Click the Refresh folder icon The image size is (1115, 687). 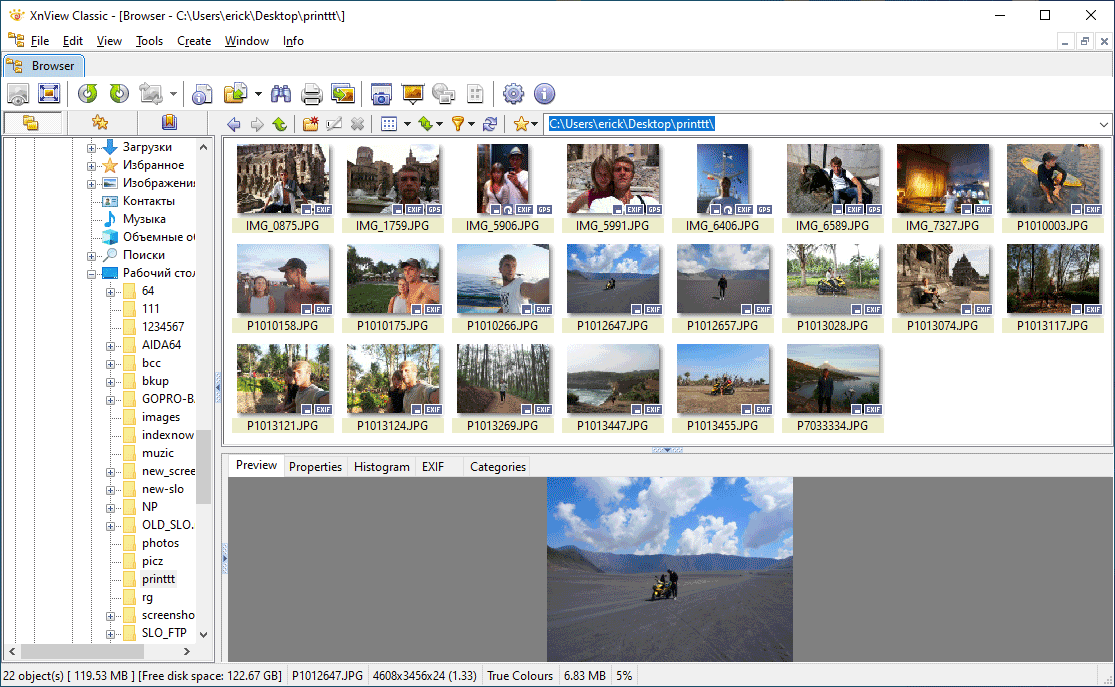[x=490, y=124]
